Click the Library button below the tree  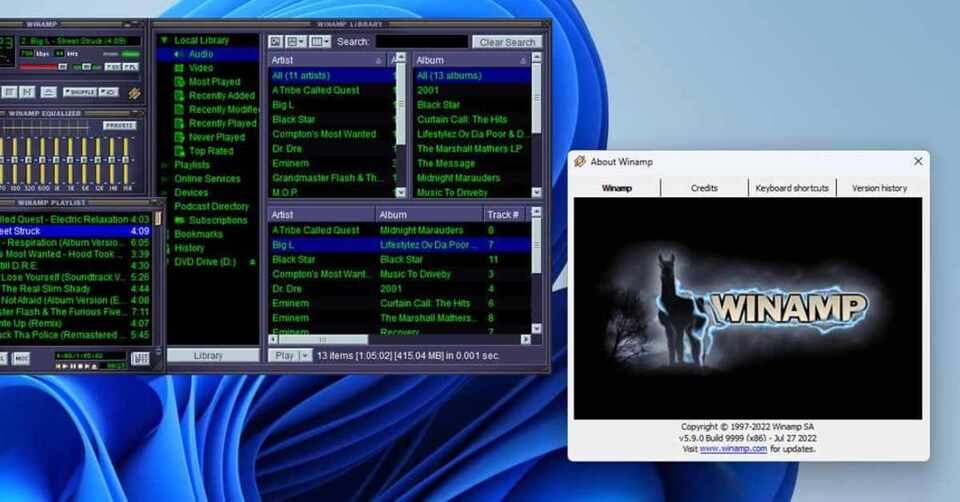click(x=208, y=356)
